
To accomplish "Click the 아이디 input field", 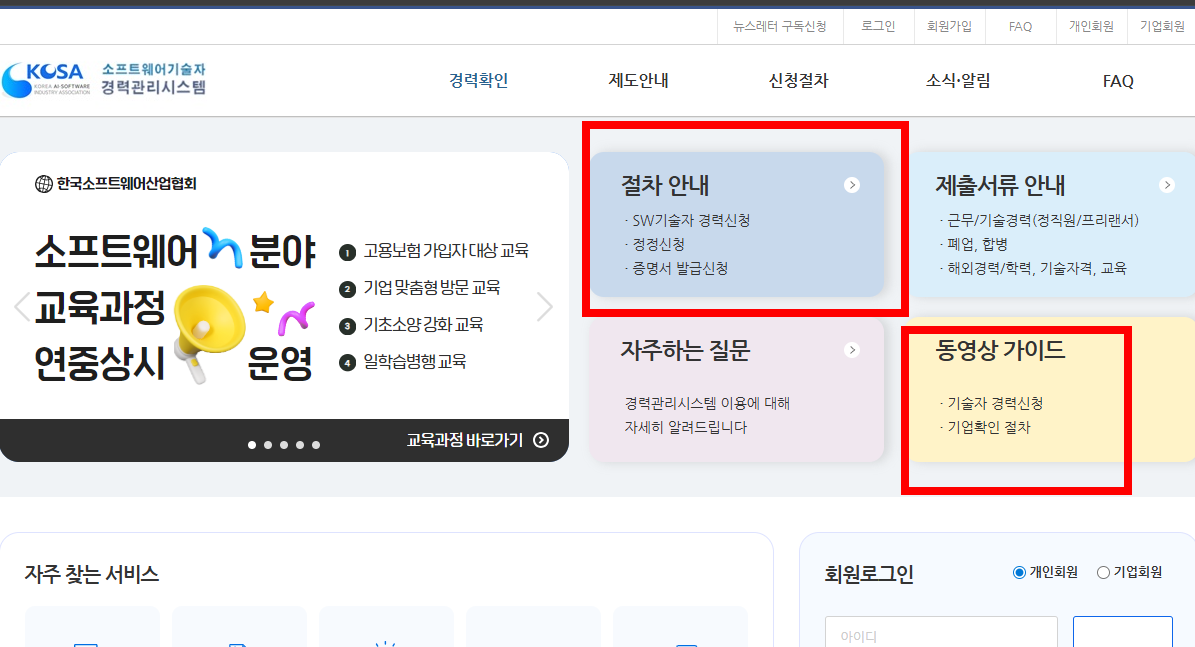I will (940, 634).
